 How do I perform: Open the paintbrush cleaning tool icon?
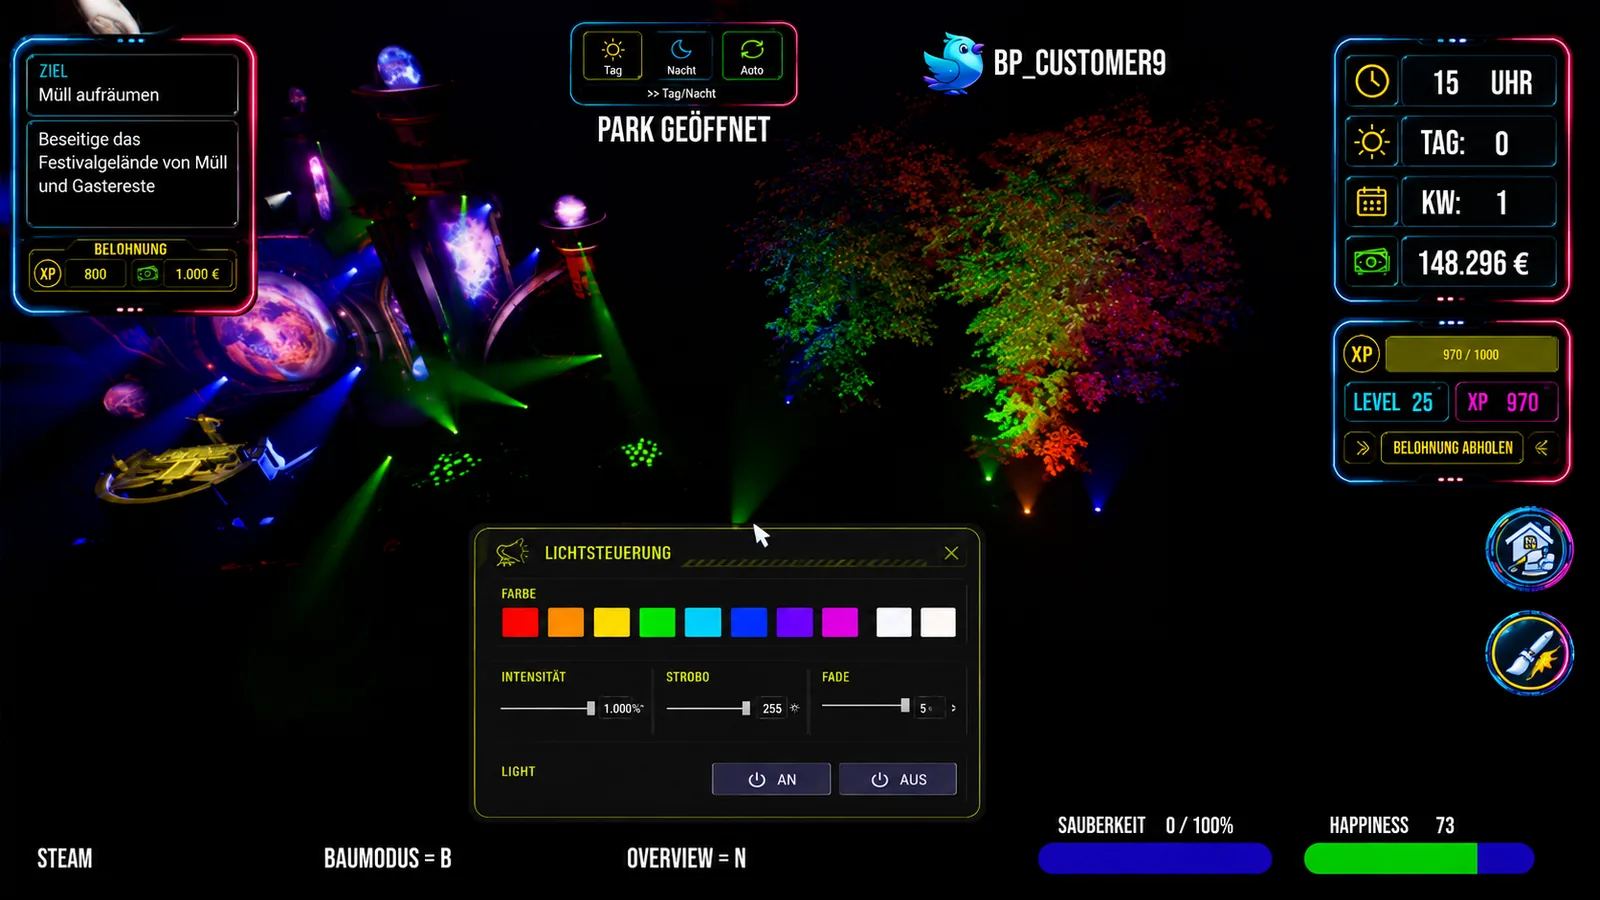click(1529, 654)
